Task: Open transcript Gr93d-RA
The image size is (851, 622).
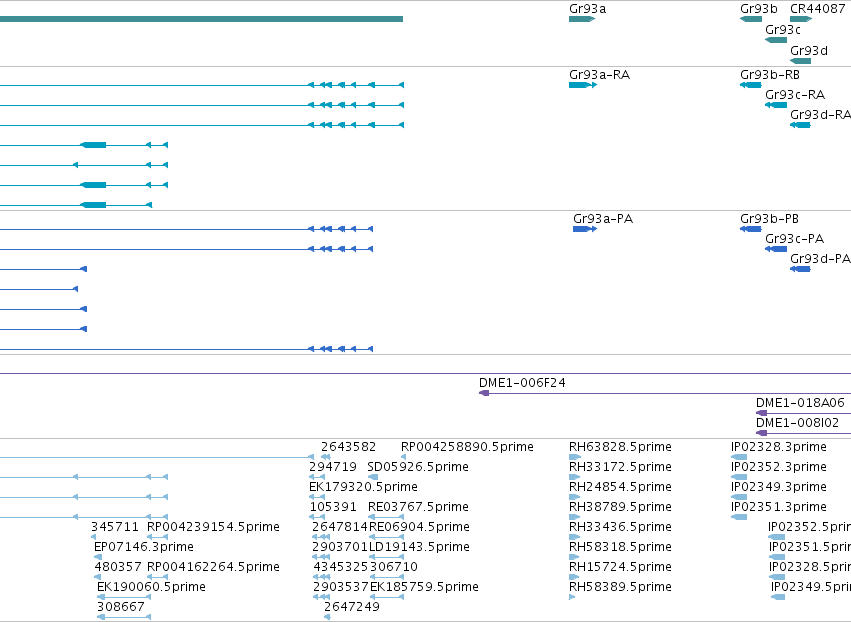Action: 800,125
